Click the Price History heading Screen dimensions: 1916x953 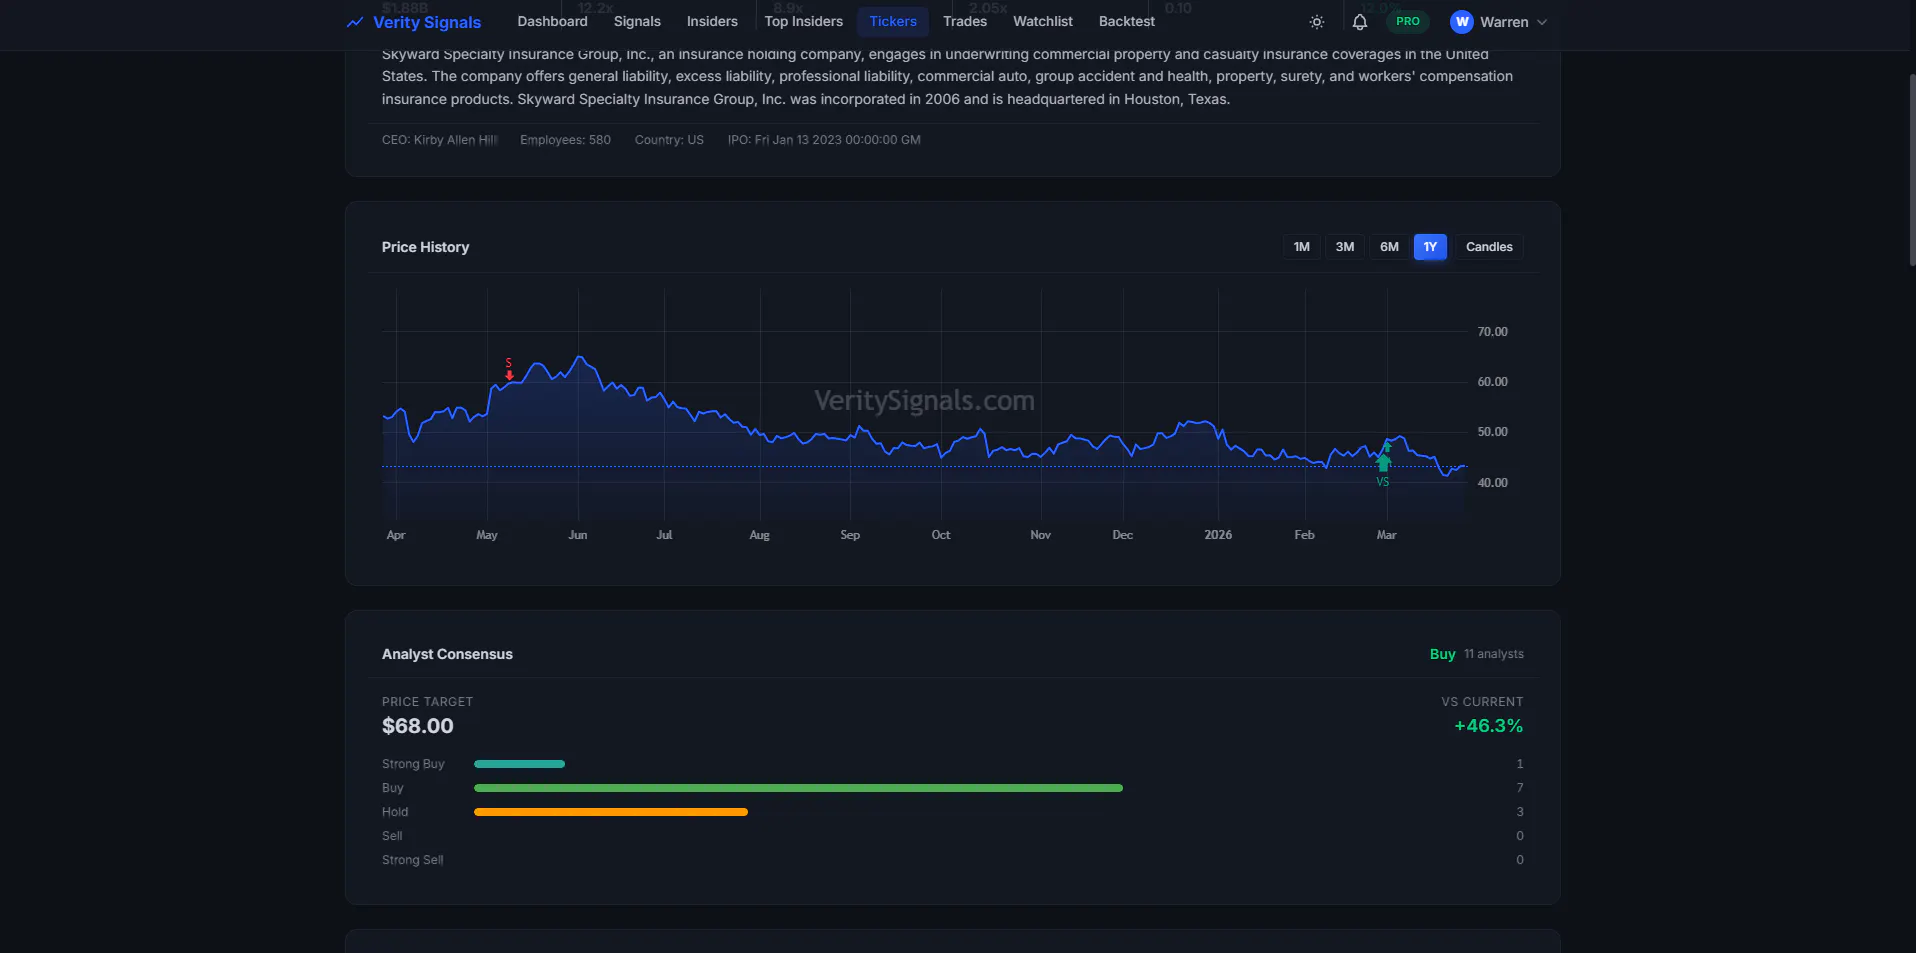[x=425, y=247]
